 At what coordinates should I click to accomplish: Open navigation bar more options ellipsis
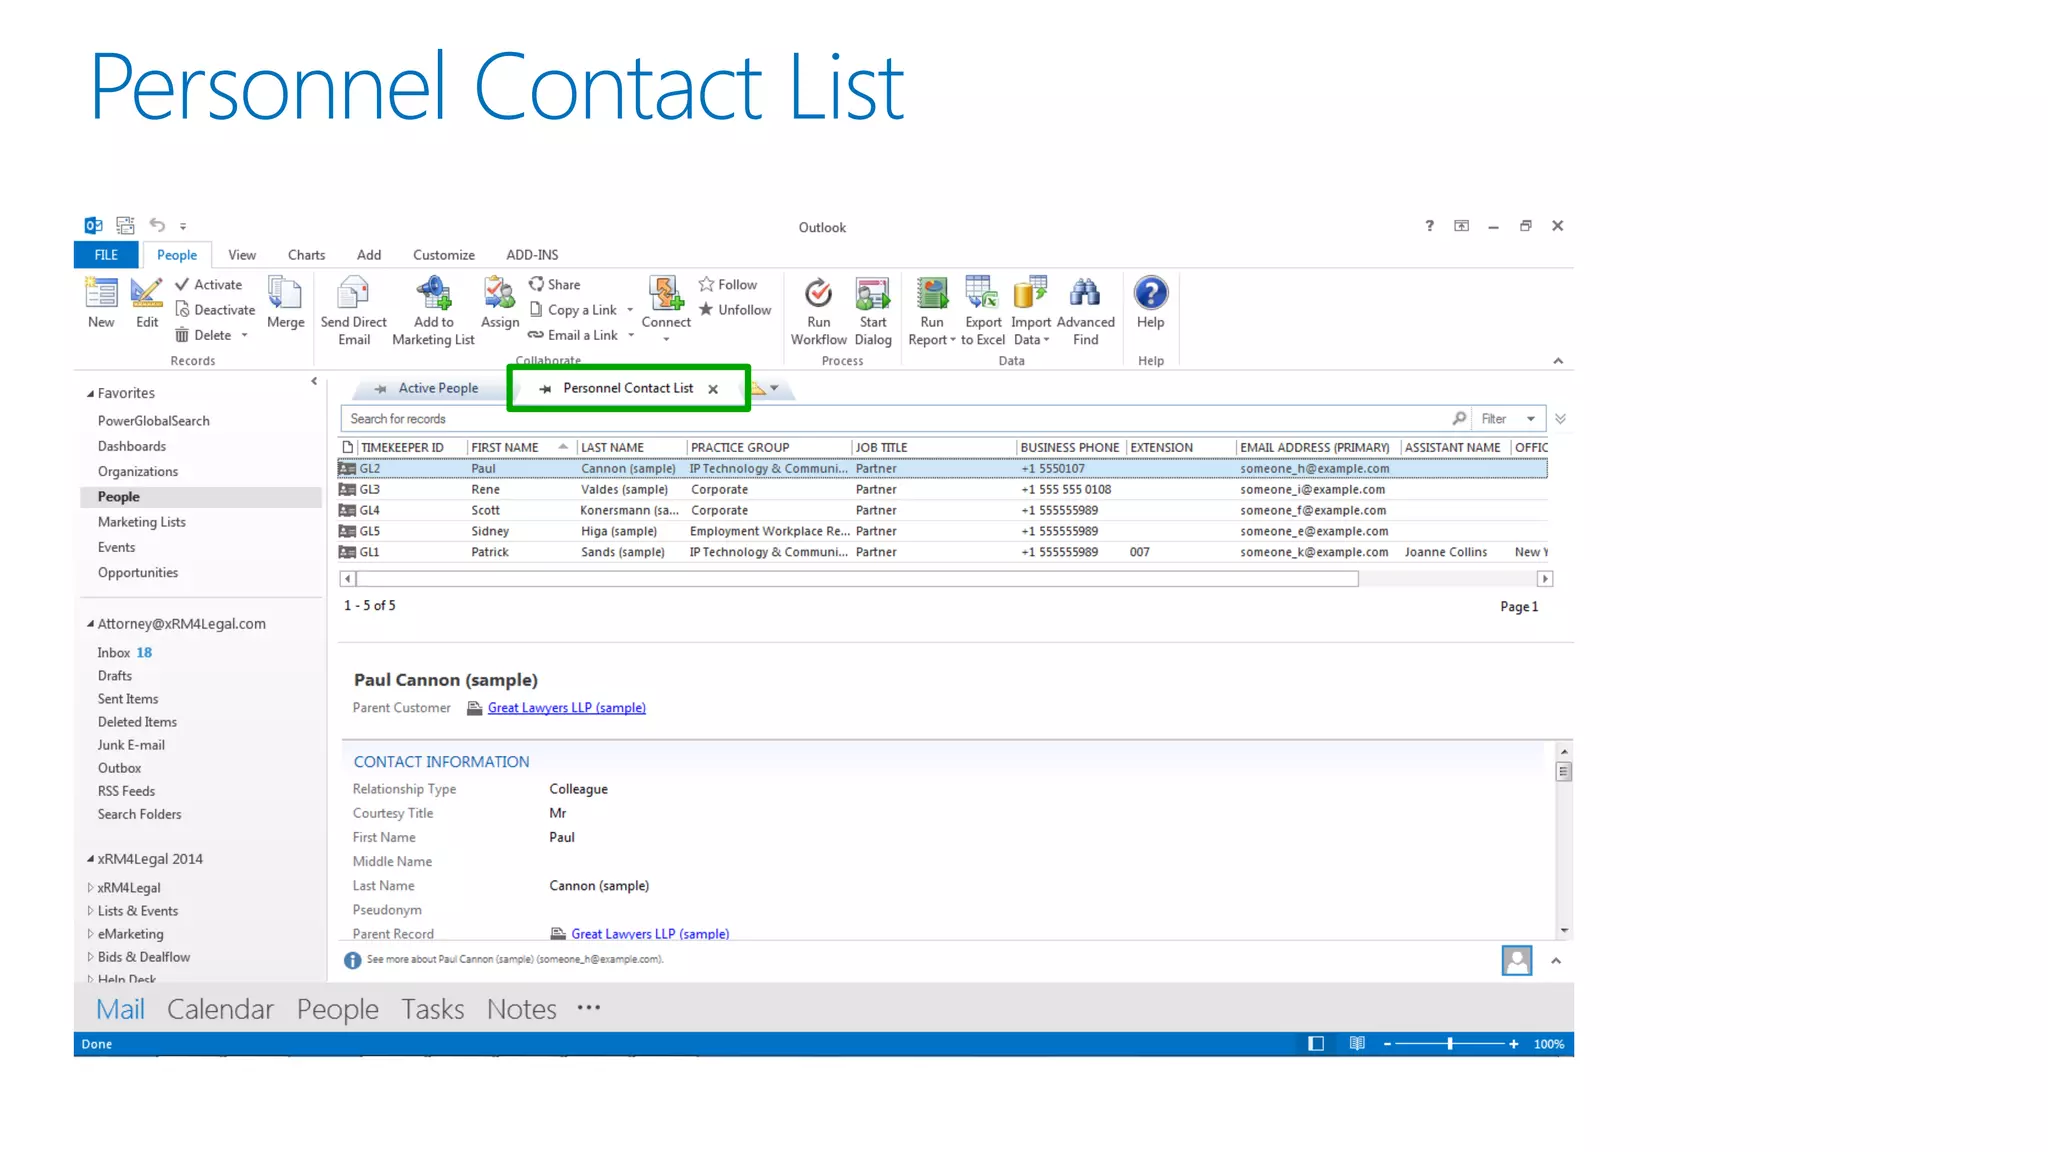click(589, 1008)
